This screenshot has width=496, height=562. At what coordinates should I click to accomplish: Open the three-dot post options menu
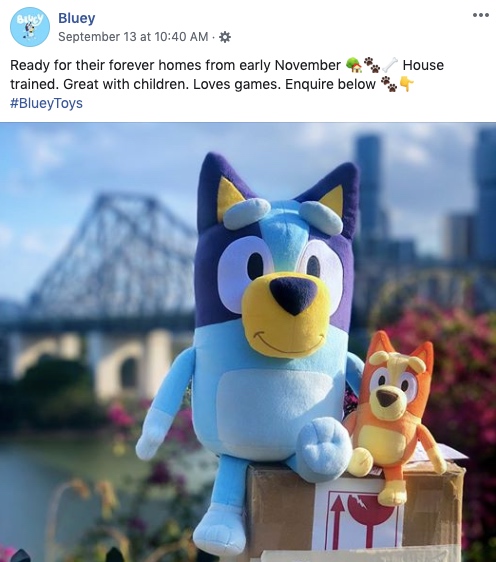[481, 15]
